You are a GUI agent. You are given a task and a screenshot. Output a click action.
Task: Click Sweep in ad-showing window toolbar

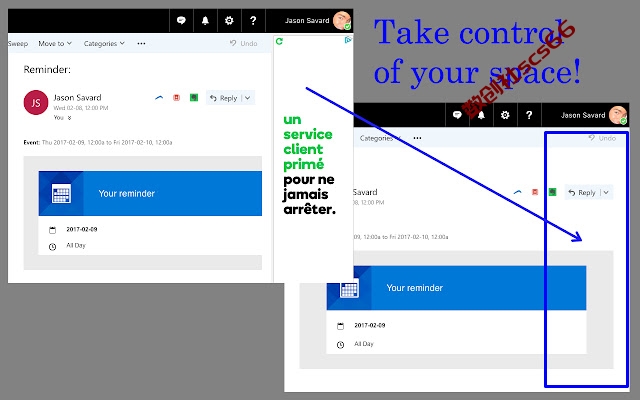pyautogui.click(x=18, y=44)
